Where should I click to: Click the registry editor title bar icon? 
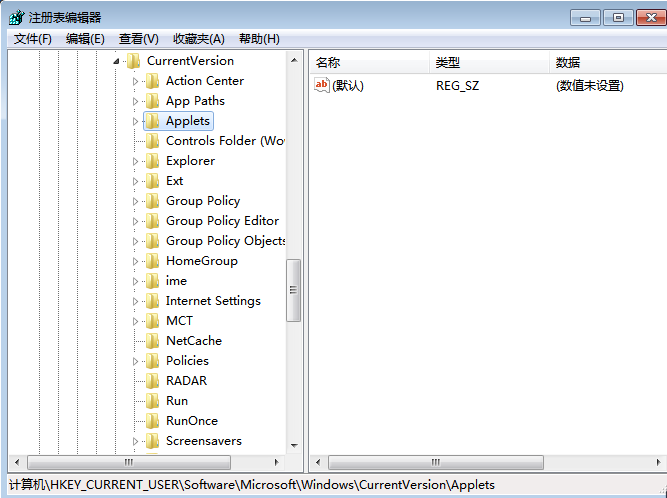pos(17,17)
